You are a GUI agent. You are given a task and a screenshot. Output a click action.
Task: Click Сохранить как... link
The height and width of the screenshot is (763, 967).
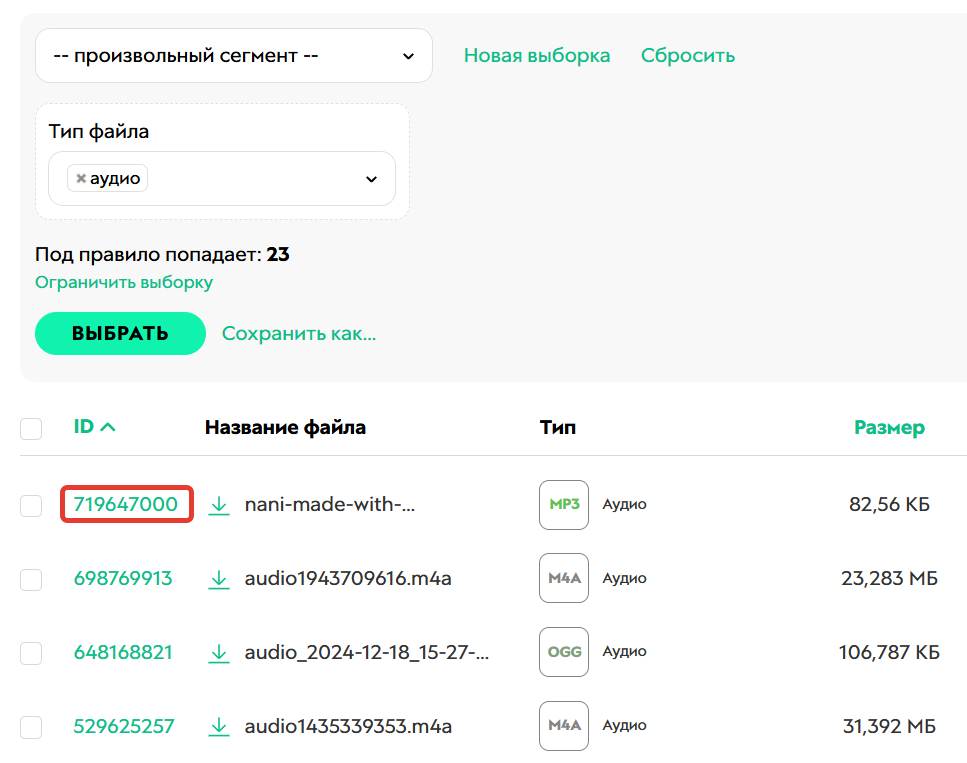[x=298, y=333]
